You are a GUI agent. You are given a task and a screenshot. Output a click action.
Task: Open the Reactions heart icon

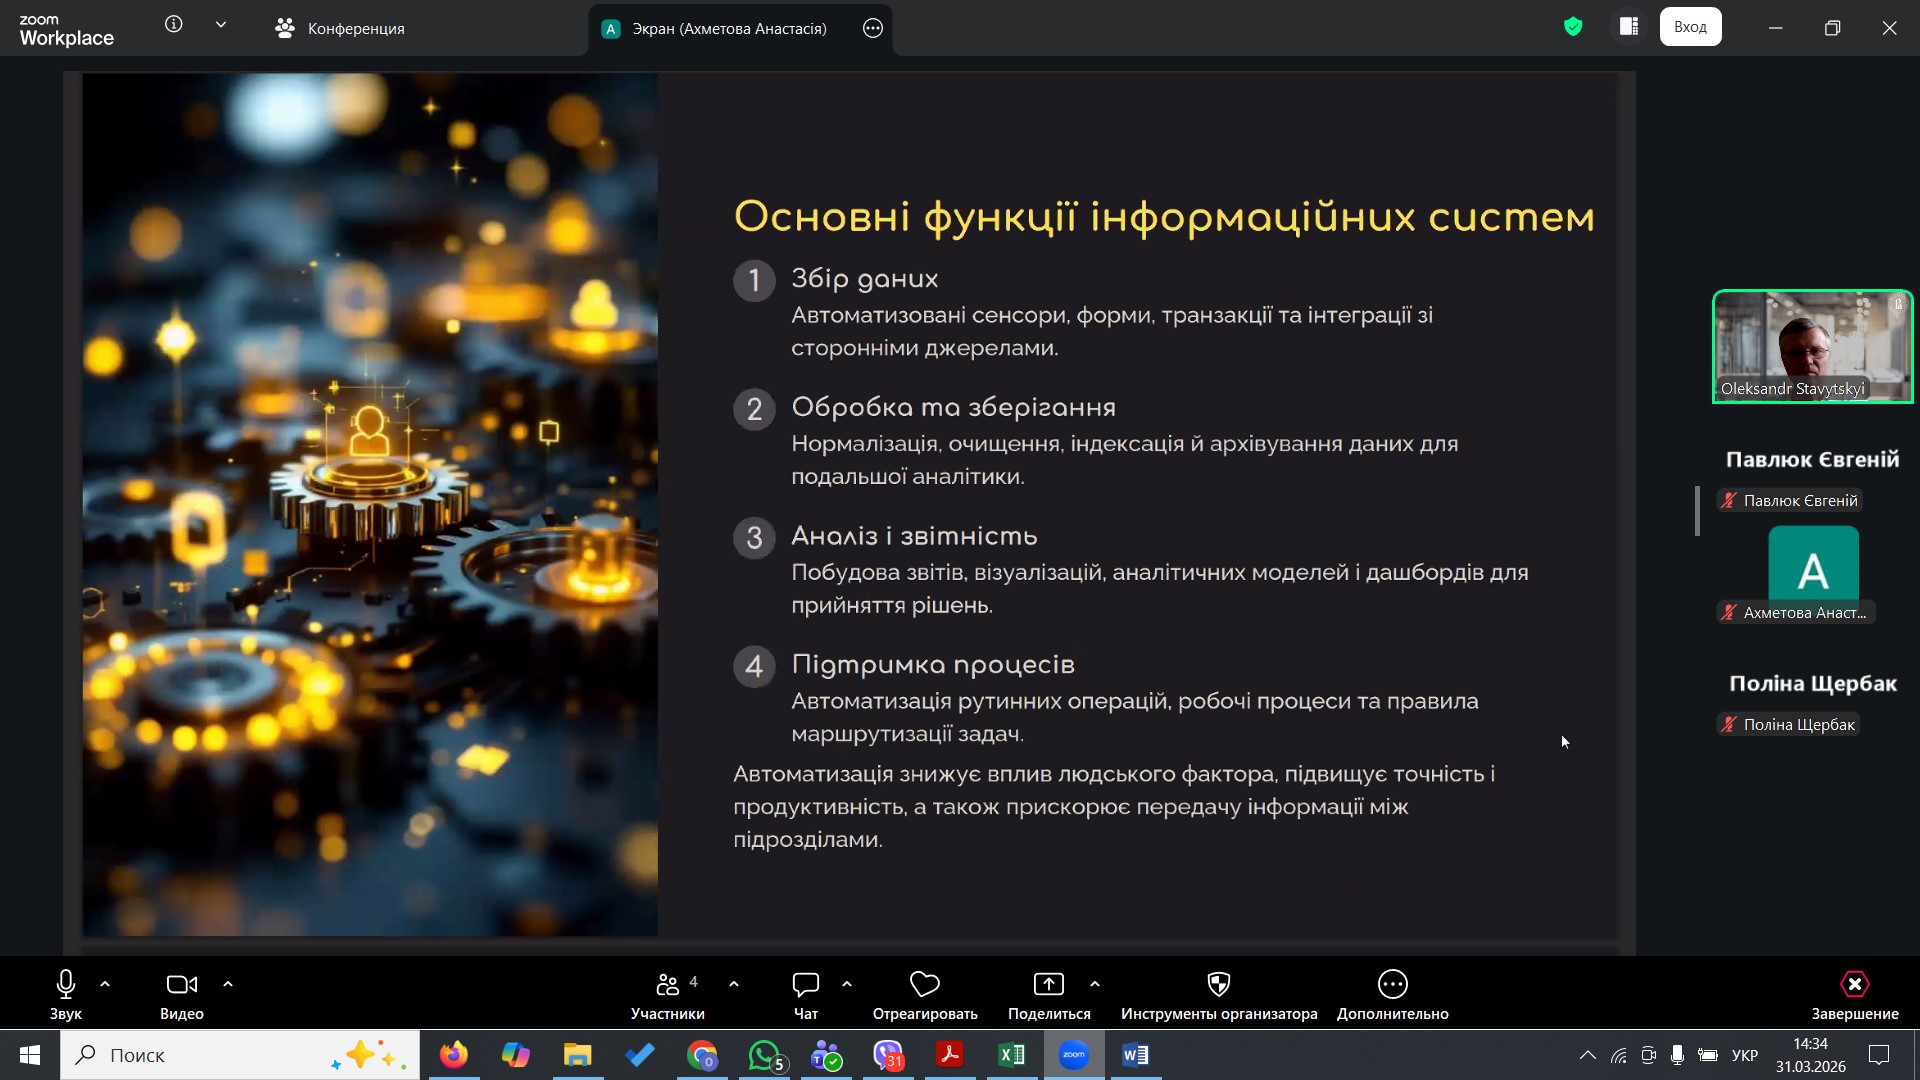coord(924,985)
